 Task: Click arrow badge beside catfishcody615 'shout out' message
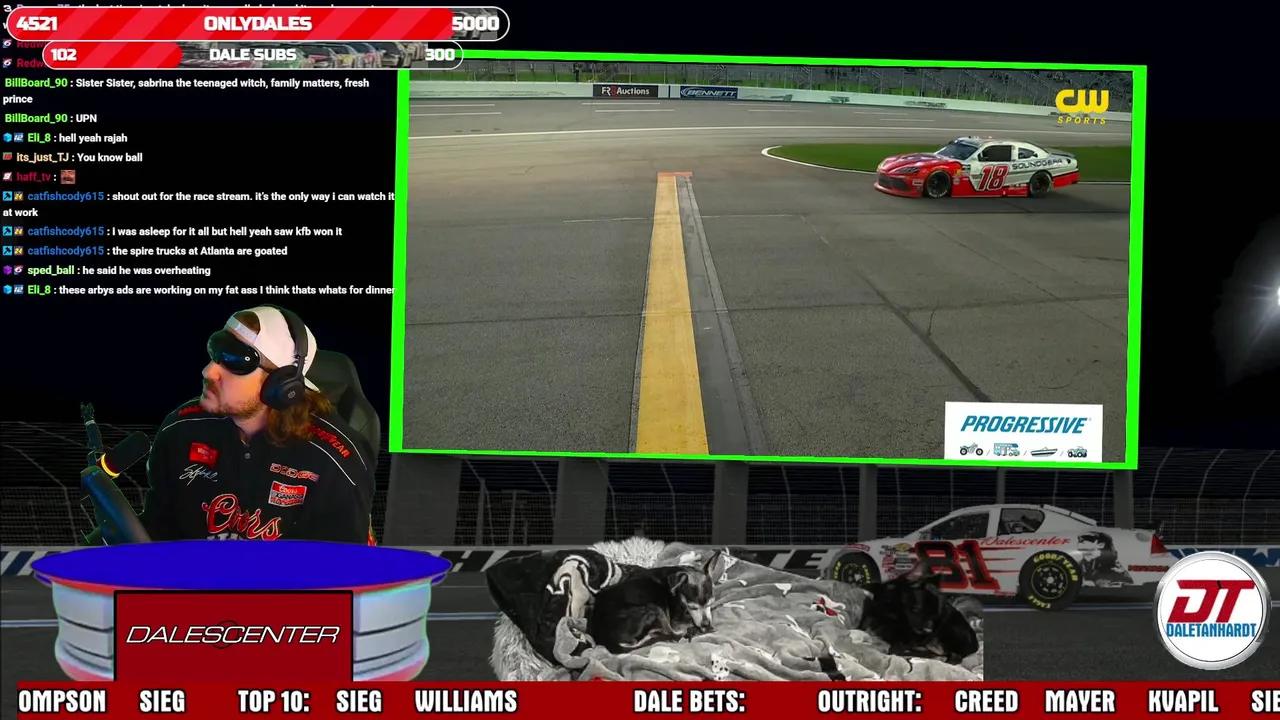click(x=8, y=197)
